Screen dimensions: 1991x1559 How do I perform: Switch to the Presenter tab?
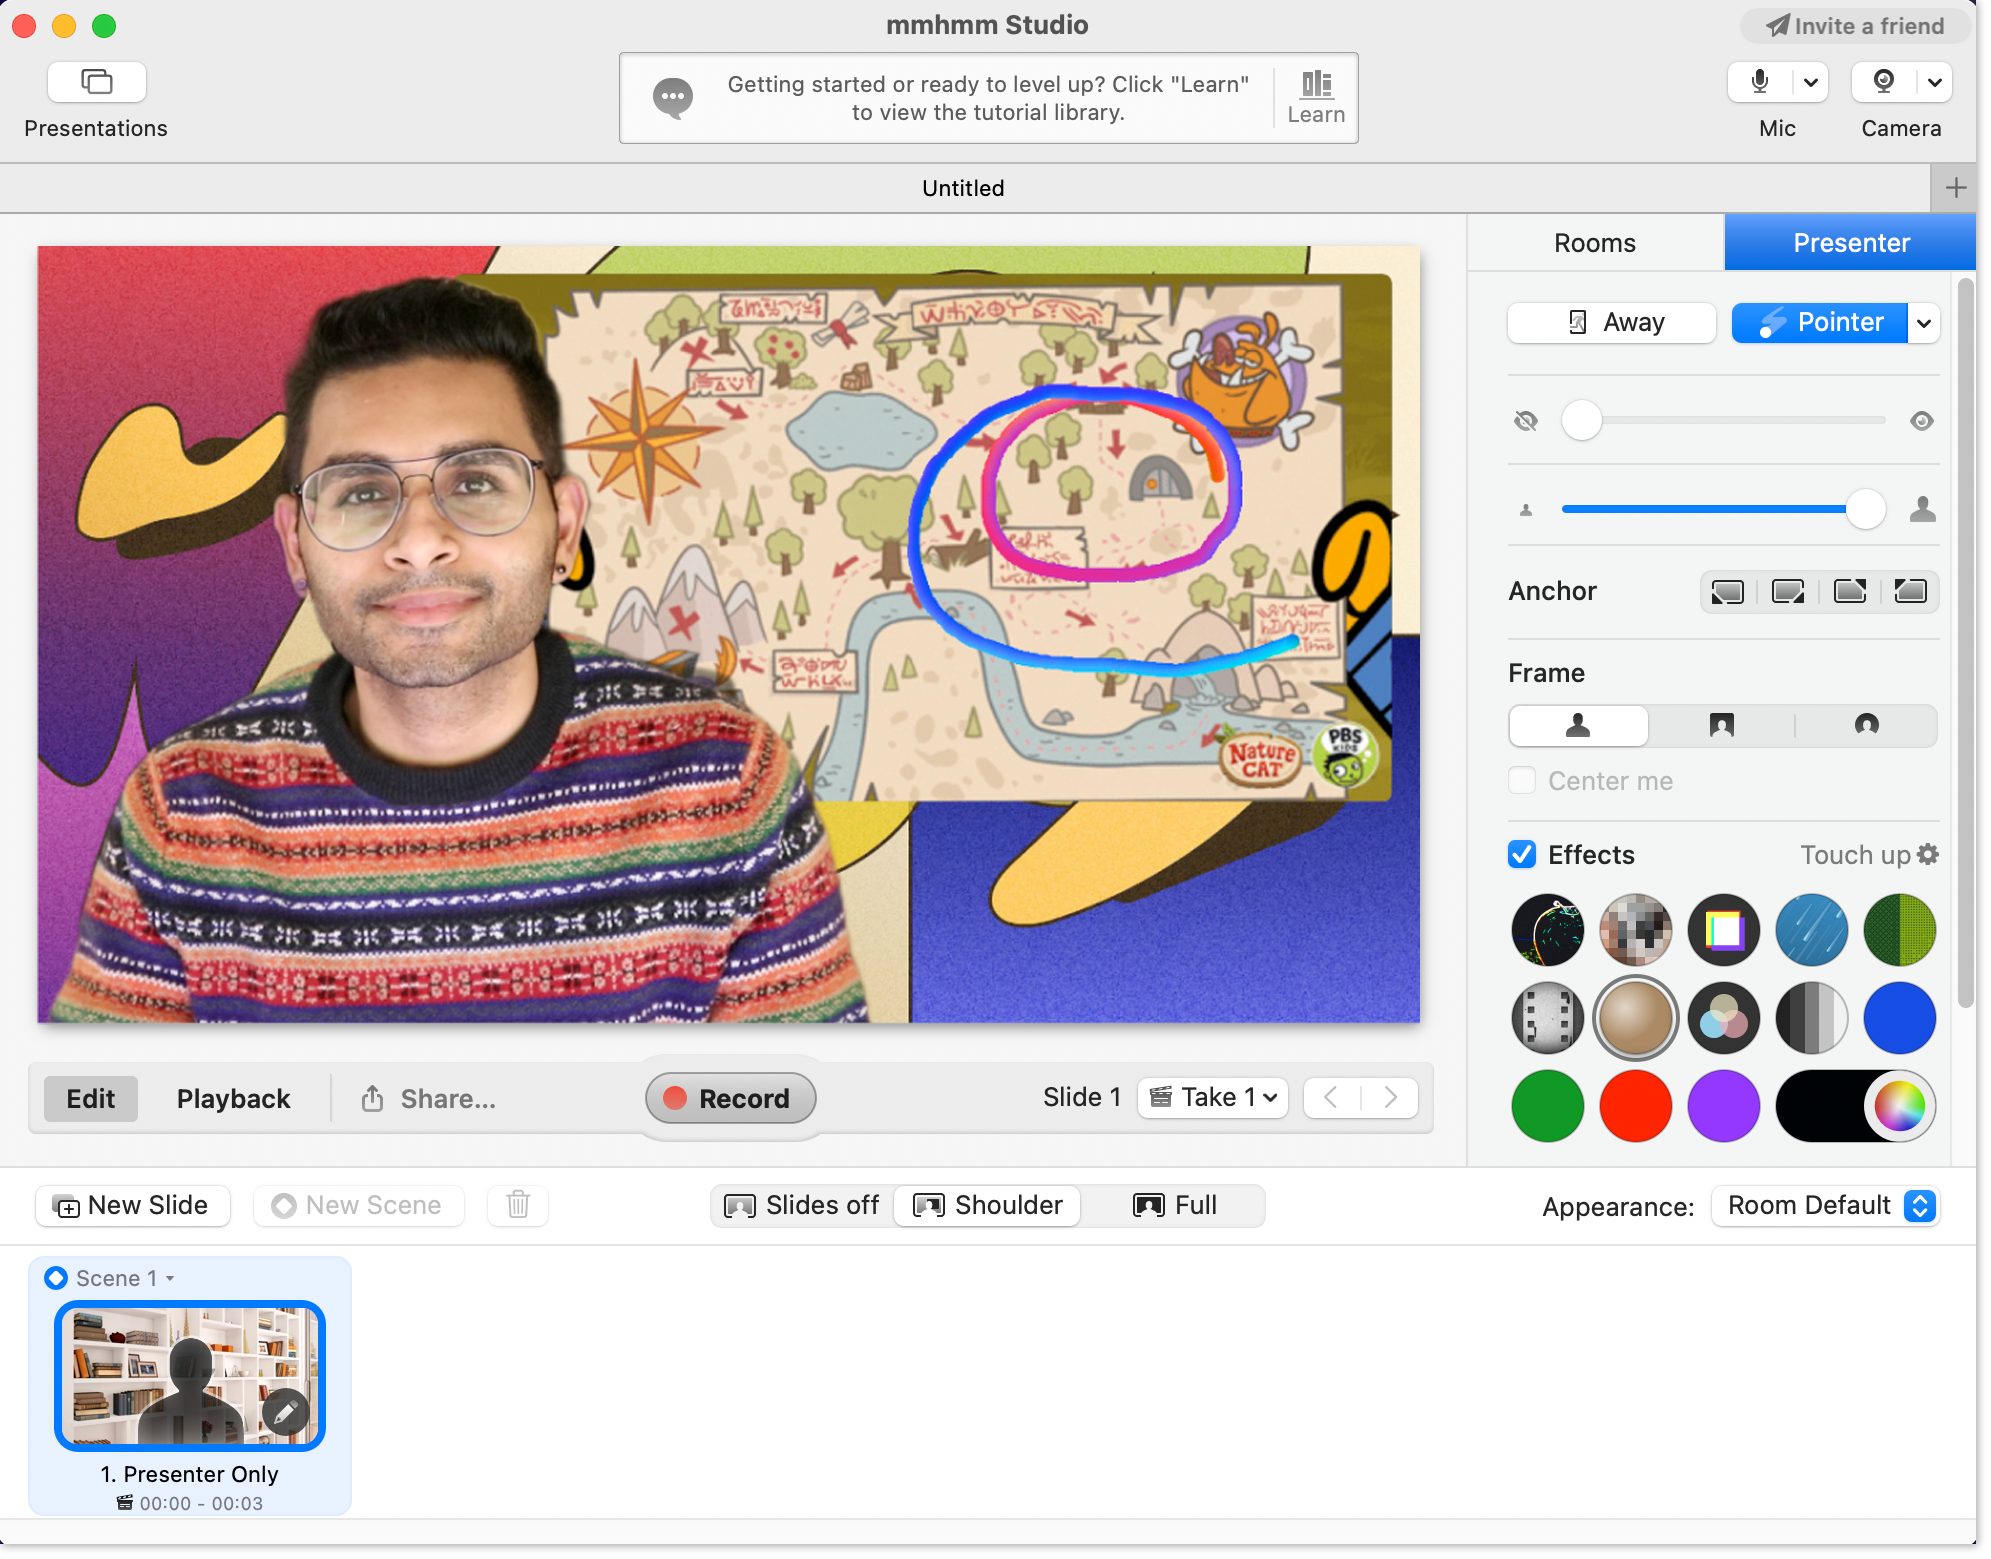(1850, 243)
